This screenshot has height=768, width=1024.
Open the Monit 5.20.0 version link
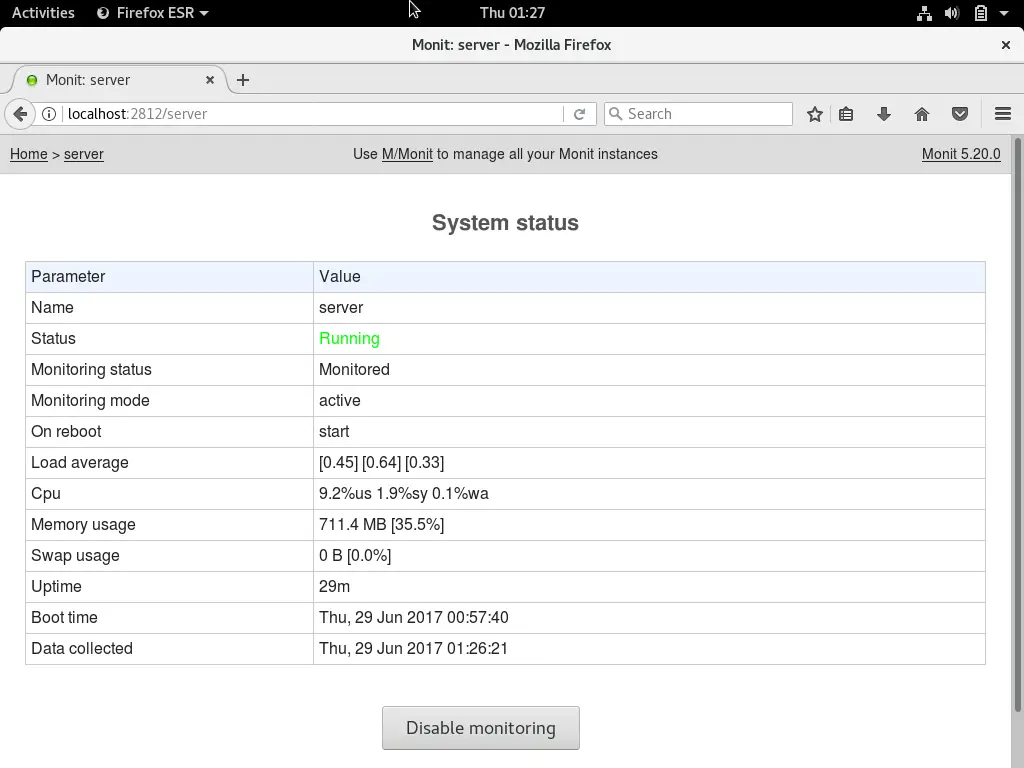pyautogui.click(x=960, y=154)
